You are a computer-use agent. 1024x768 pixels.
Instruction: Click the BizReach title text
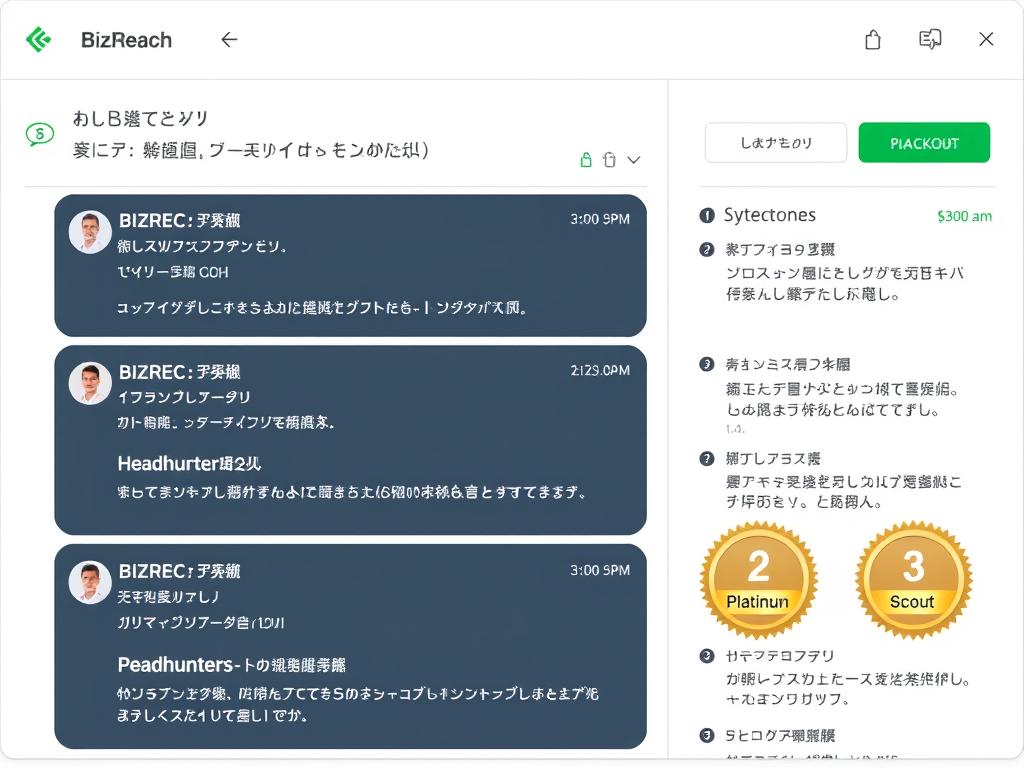126,40
